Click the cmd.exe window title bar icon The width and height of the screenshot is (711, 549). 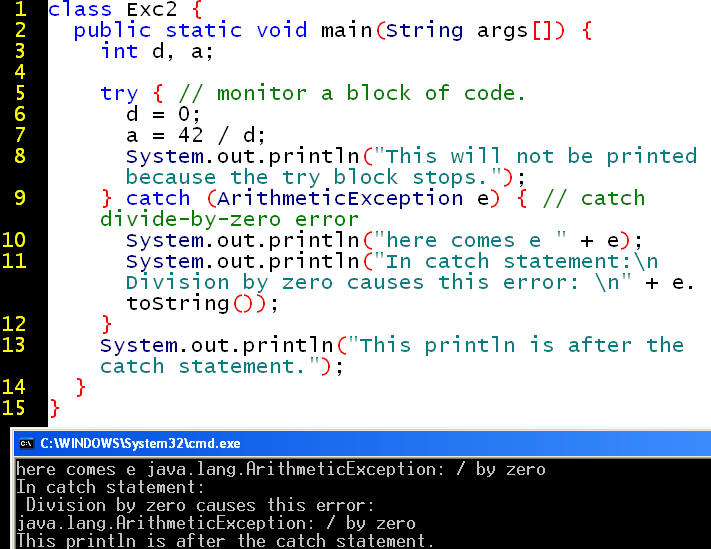(27, 443)
